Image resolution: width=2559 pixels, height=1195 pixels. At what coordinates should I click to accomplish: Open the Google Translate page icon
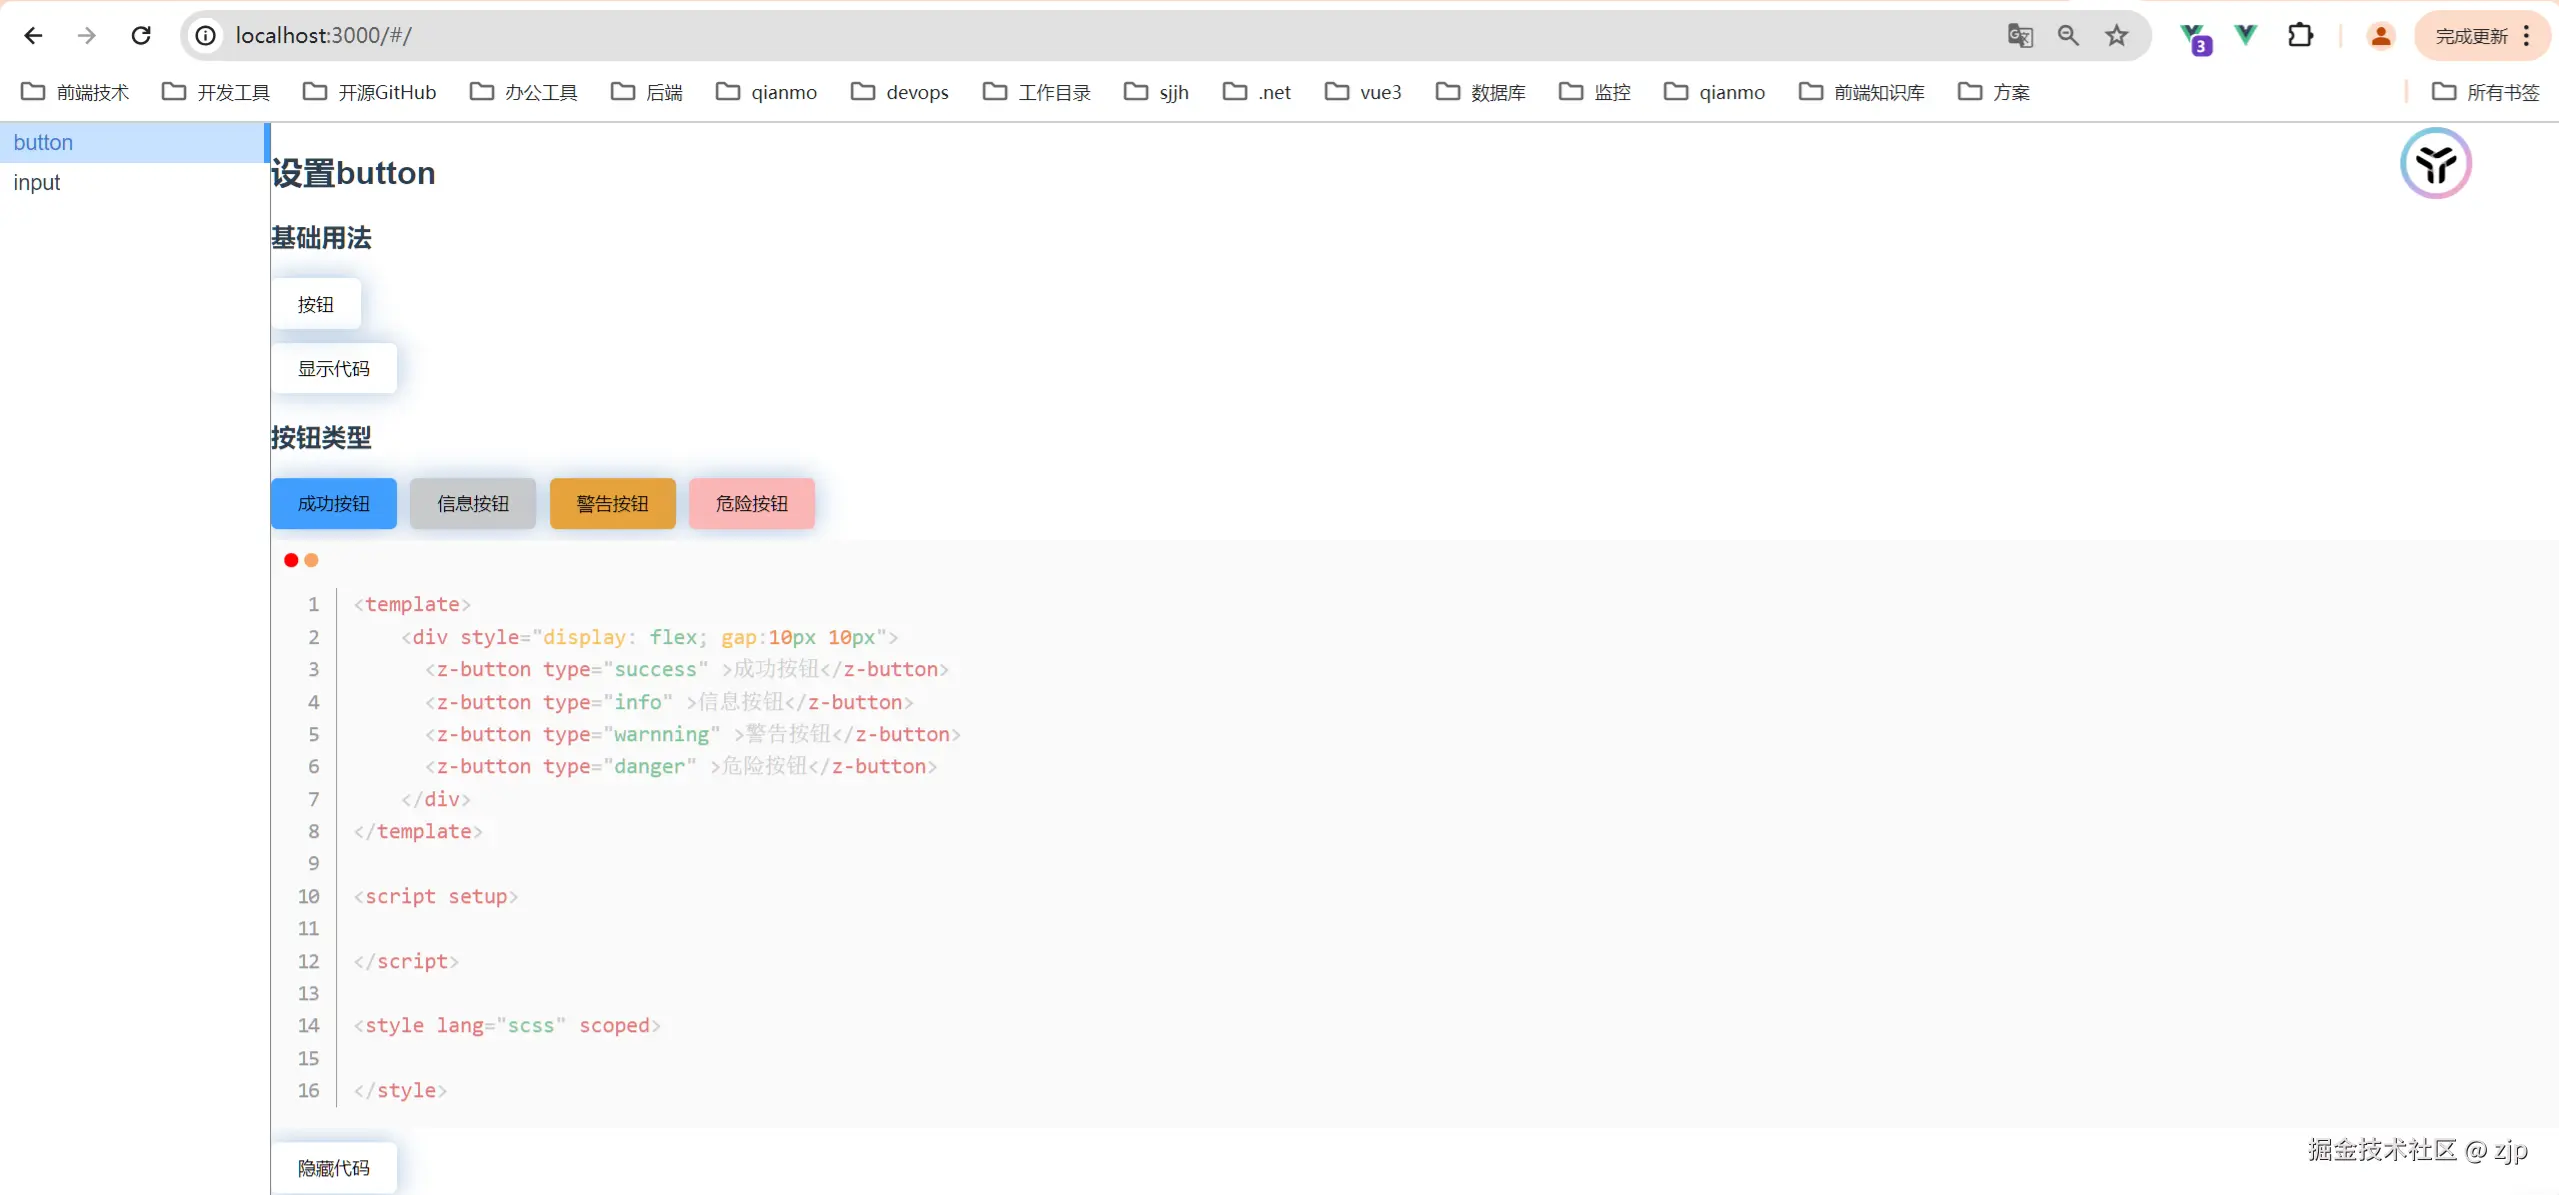(2019, 36)
